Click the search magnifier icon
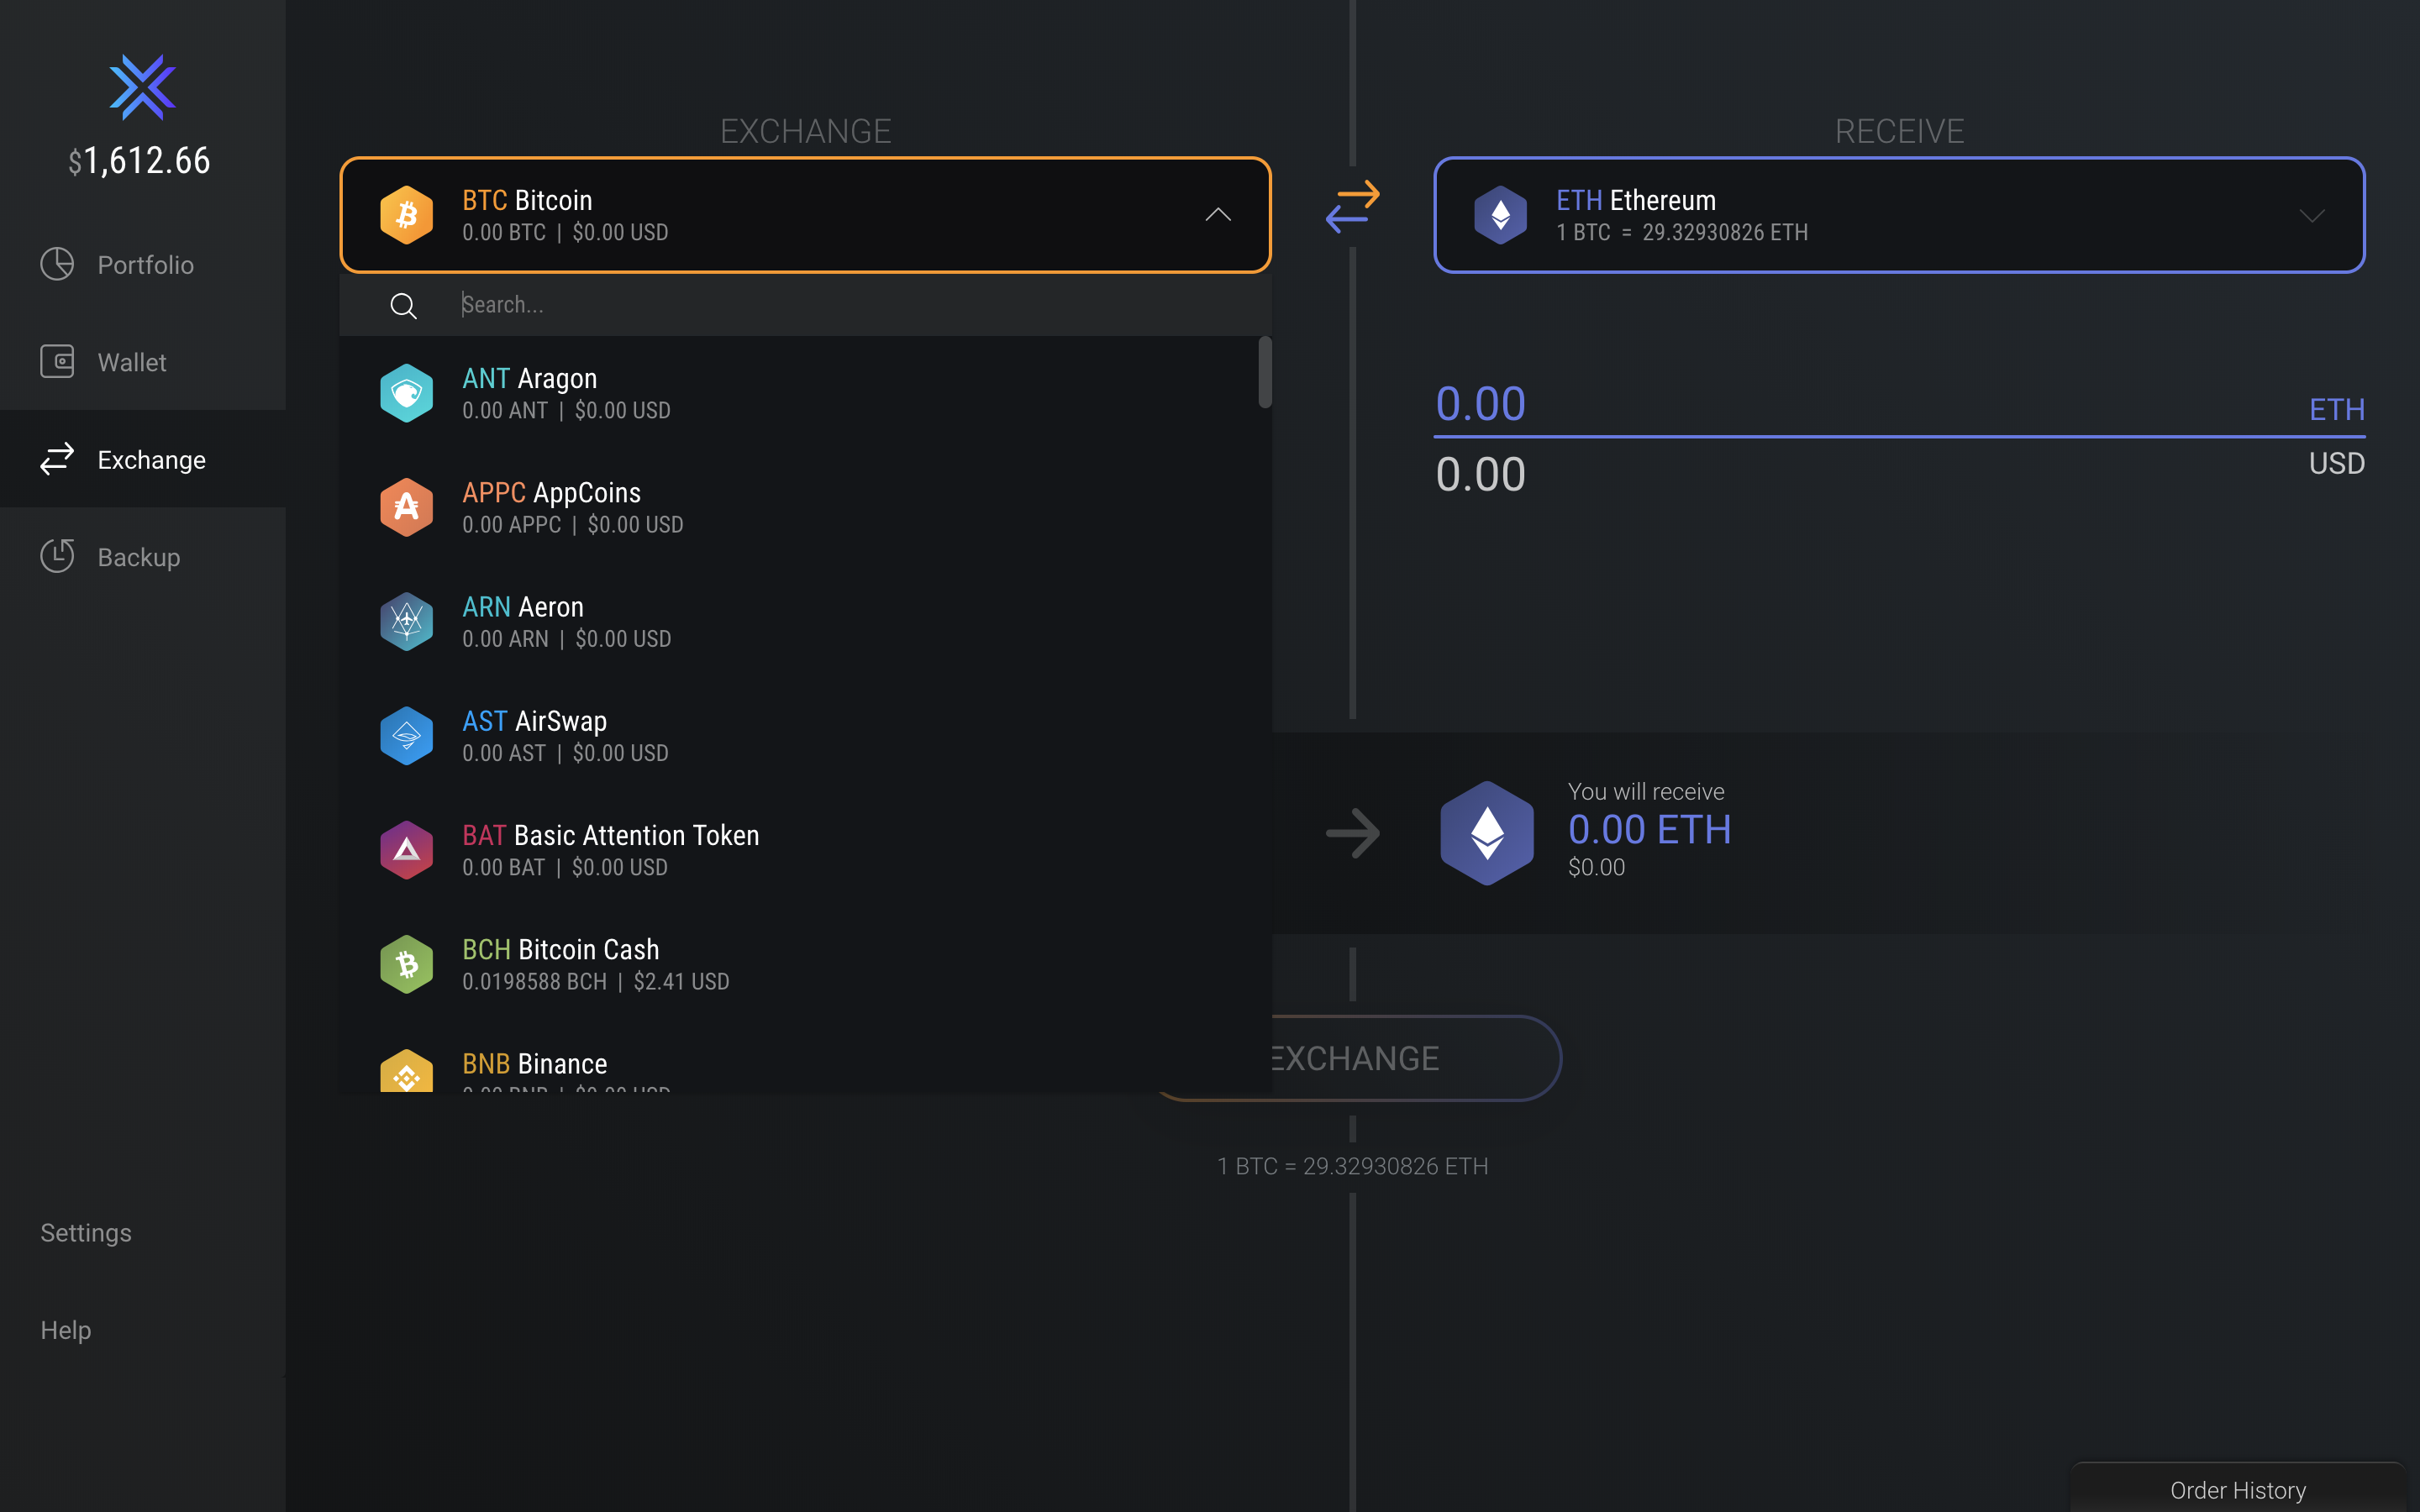The image size is (2420, 1512). [x=403, y=306]
